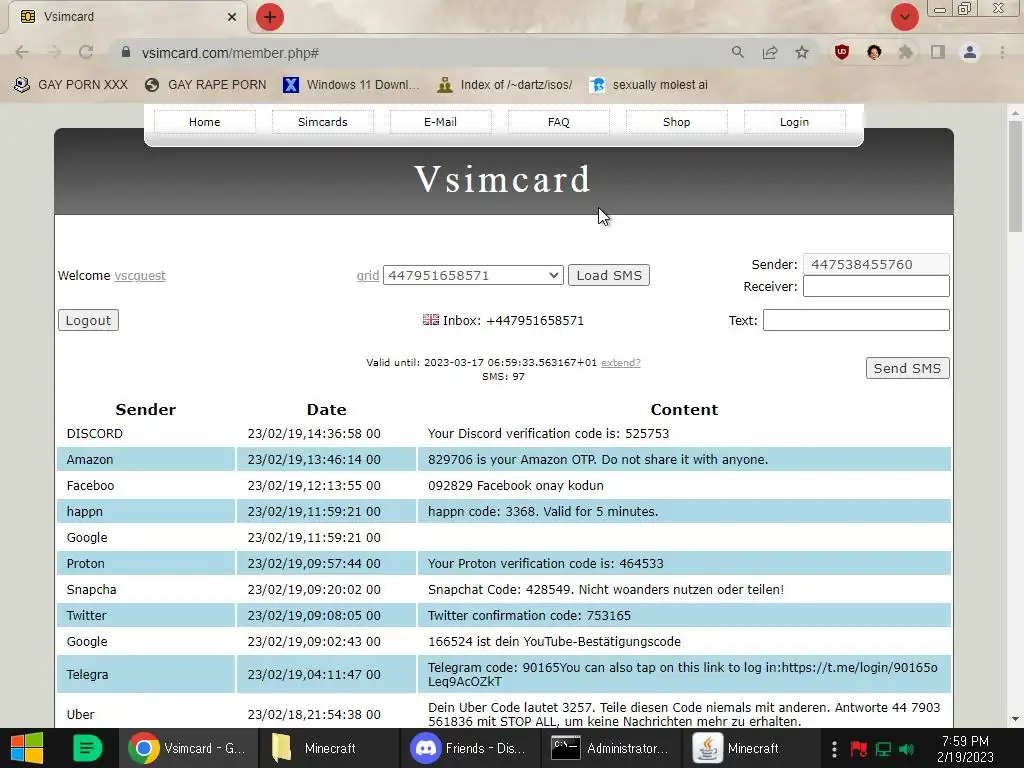Image resolution: width=1024 pixels, height=768 pixels.
Task: Open the Java Minecraft taskbar item
Action: (753, 748)
